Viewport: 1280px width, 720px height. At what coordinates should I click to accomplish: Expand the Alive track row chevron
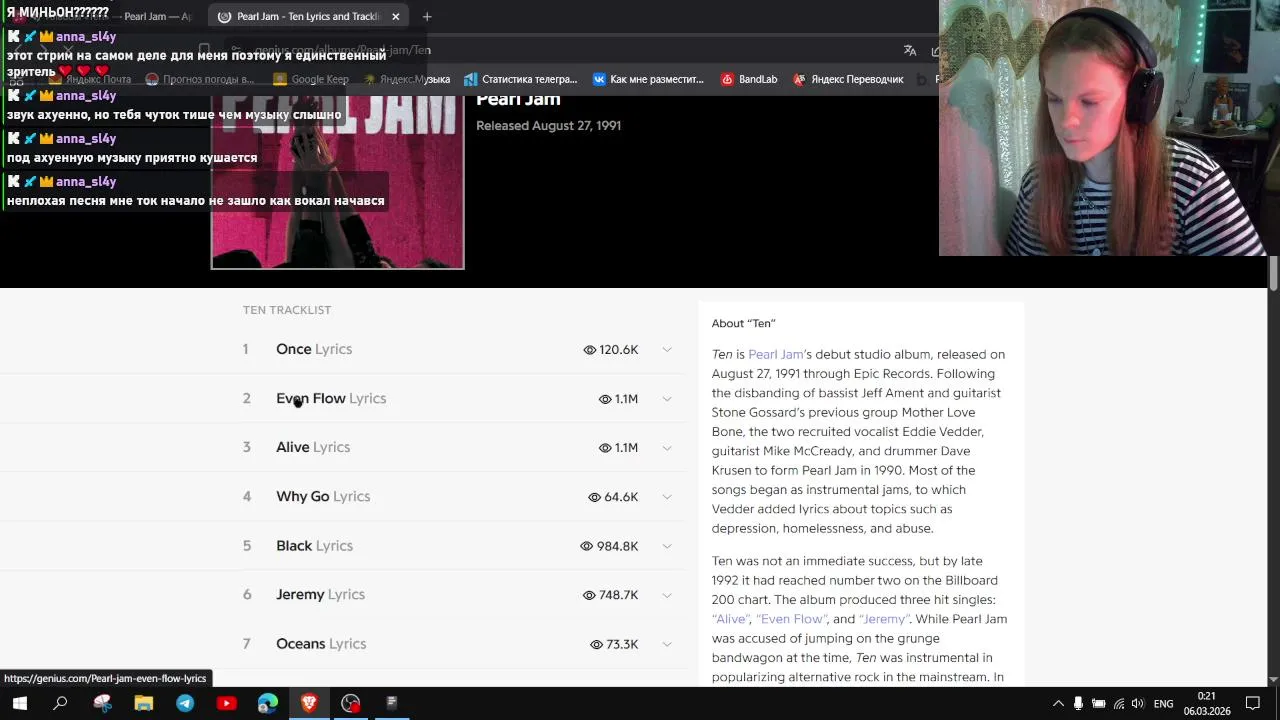click(x=667, y=448)
